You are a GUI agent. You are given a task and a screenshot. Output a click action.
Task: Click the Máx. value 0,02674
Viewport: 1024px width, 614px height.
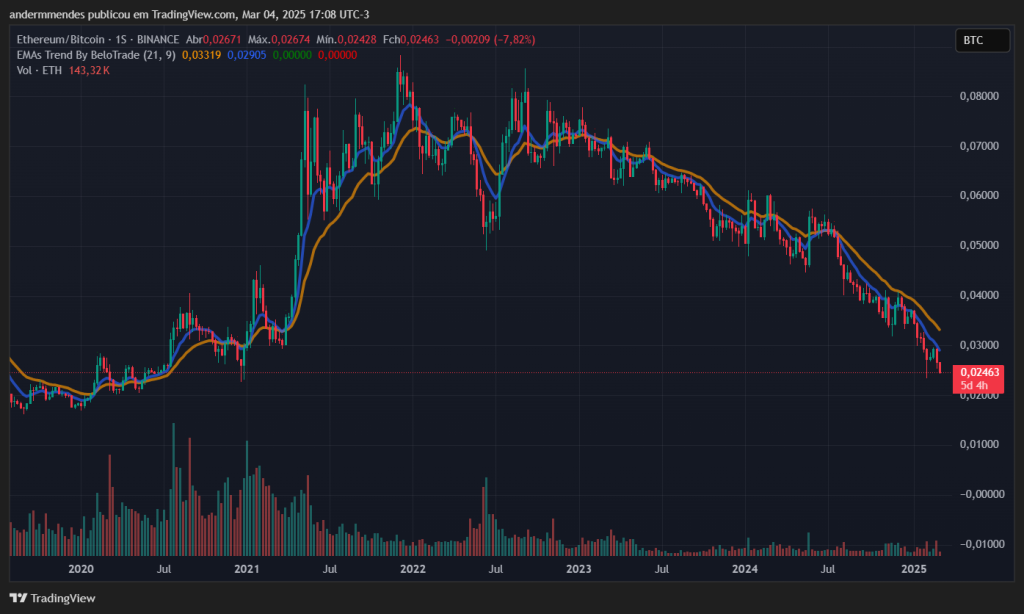coord(291,40)
